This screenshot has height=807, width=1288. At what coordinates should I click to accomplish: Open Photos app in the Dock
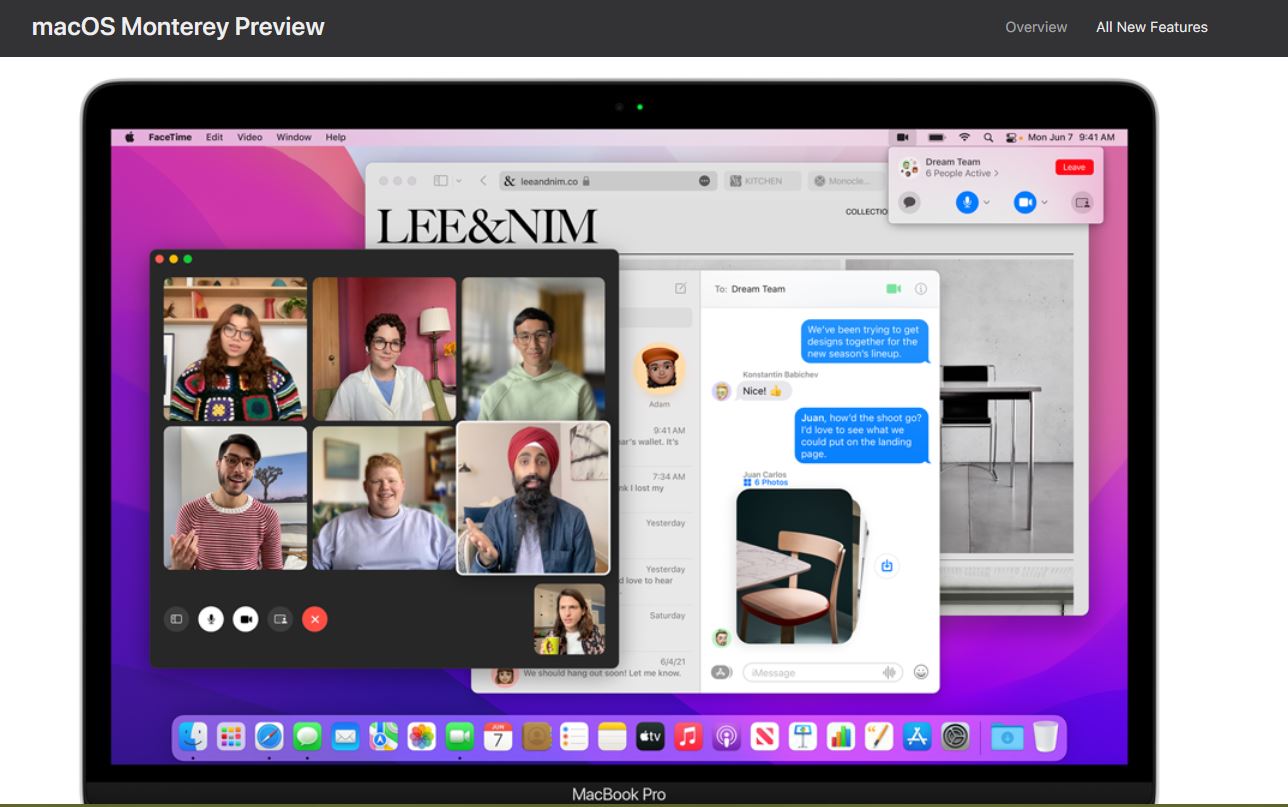tap(421, 737)
